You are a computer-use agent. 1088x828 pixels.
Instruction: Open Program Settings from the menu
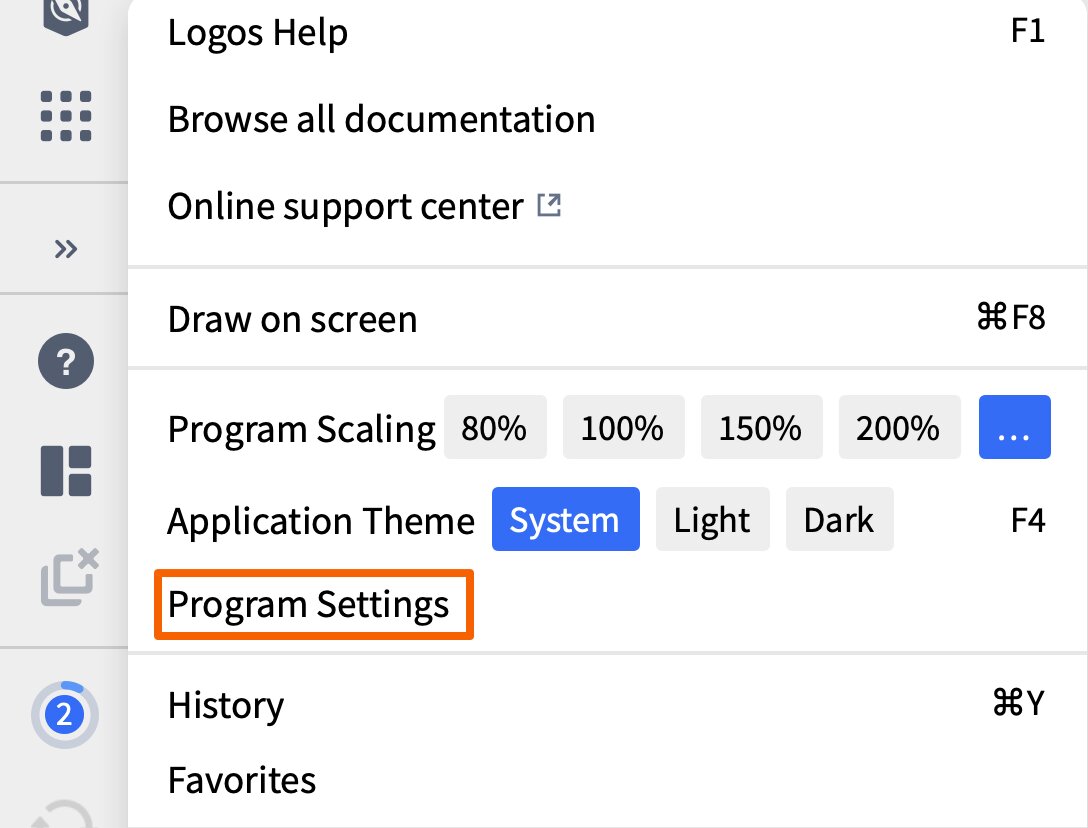pos(308,604)
